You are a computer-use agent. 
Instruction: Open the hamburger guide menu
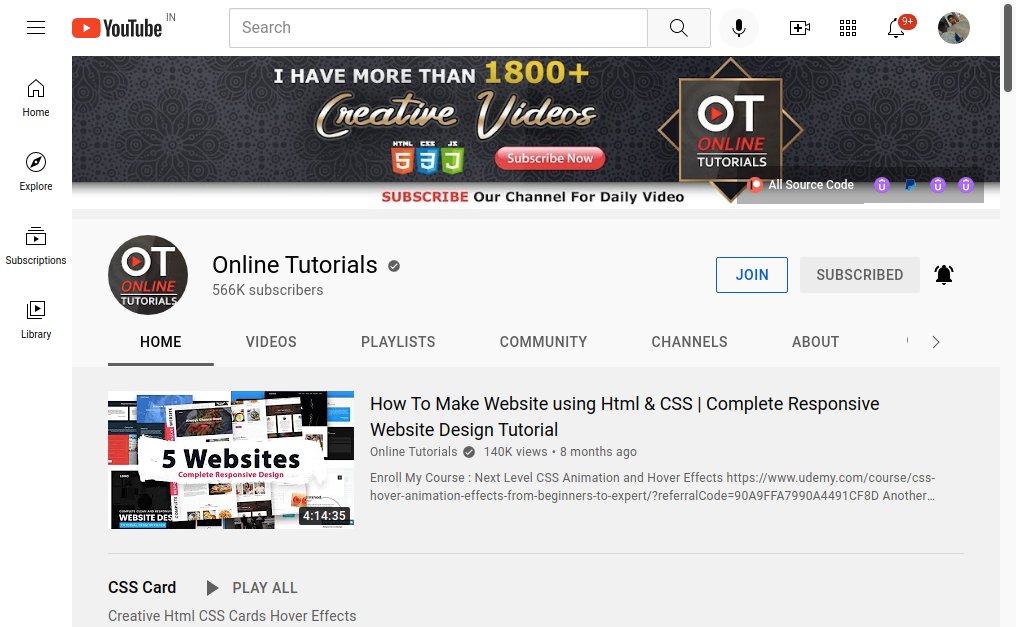click(x=36, y=28)
